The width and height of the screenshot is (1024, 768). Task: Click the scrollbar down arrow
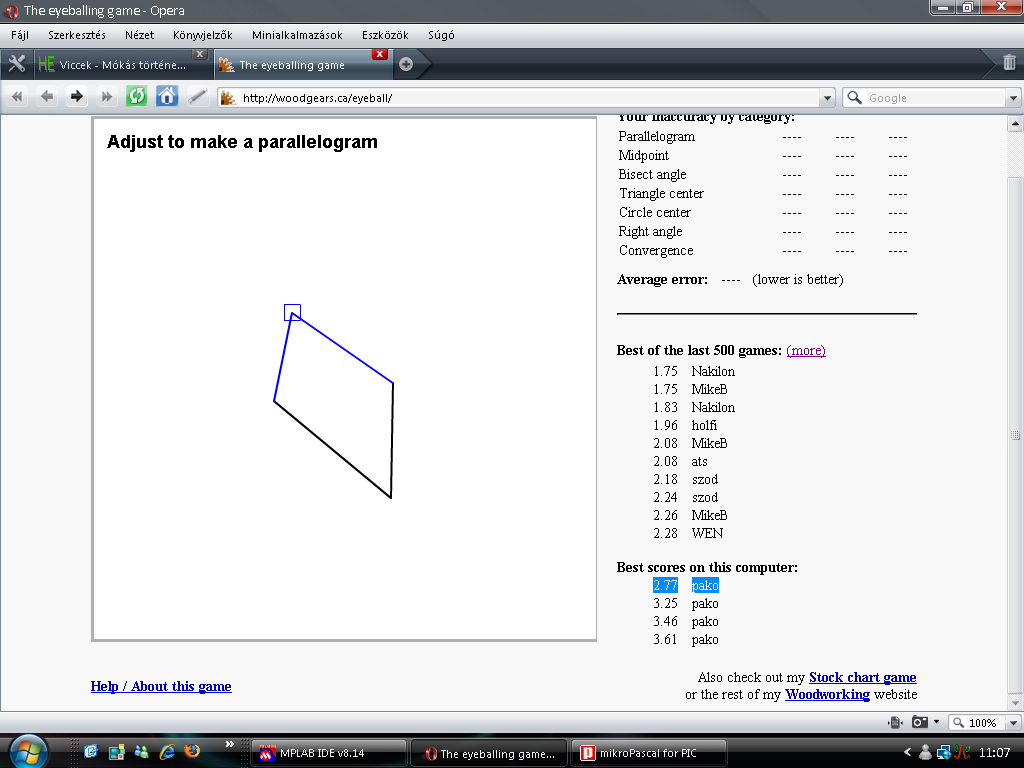click(1015, 703)
